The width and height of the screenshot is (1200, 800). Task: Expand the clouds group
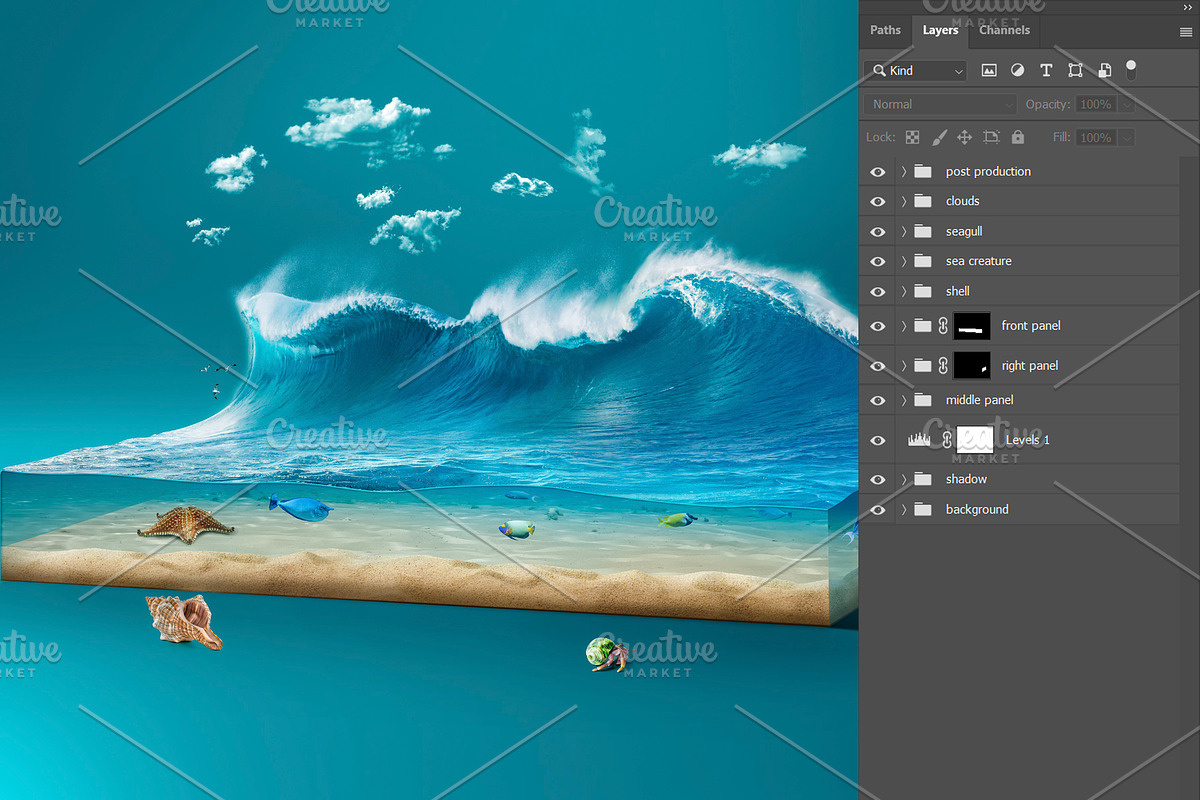click(904, 201)
